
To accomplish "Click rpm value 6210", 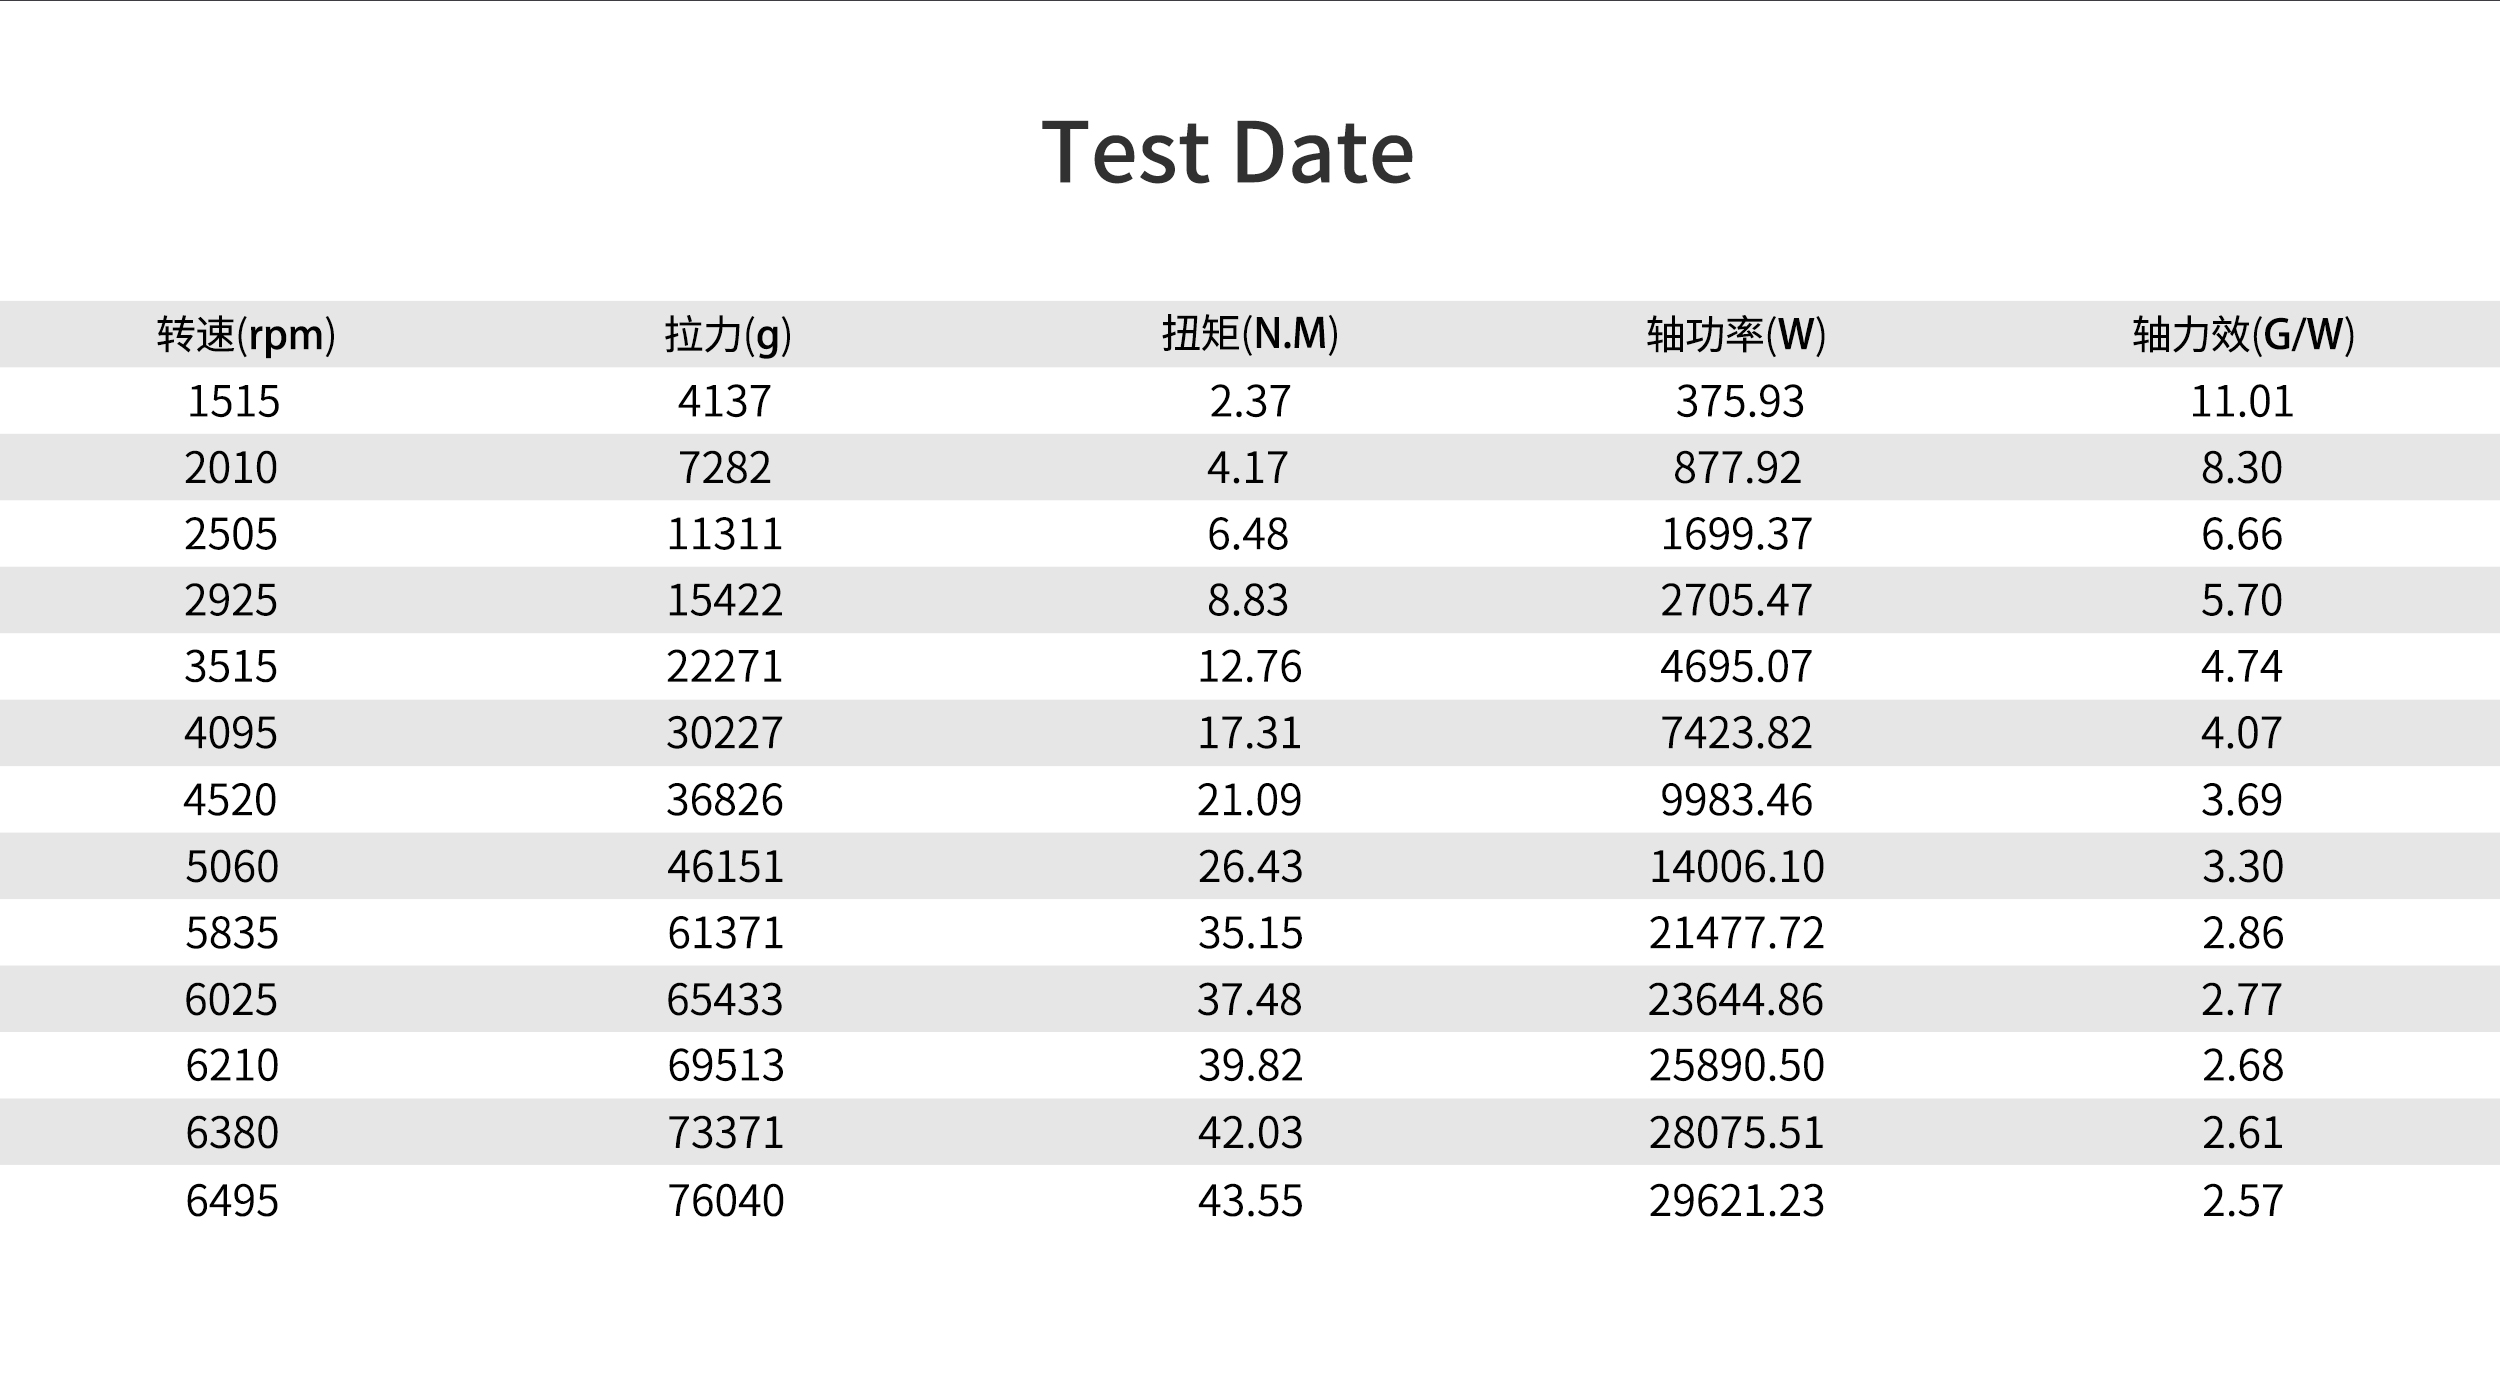I will click(x=232, y=1065).
